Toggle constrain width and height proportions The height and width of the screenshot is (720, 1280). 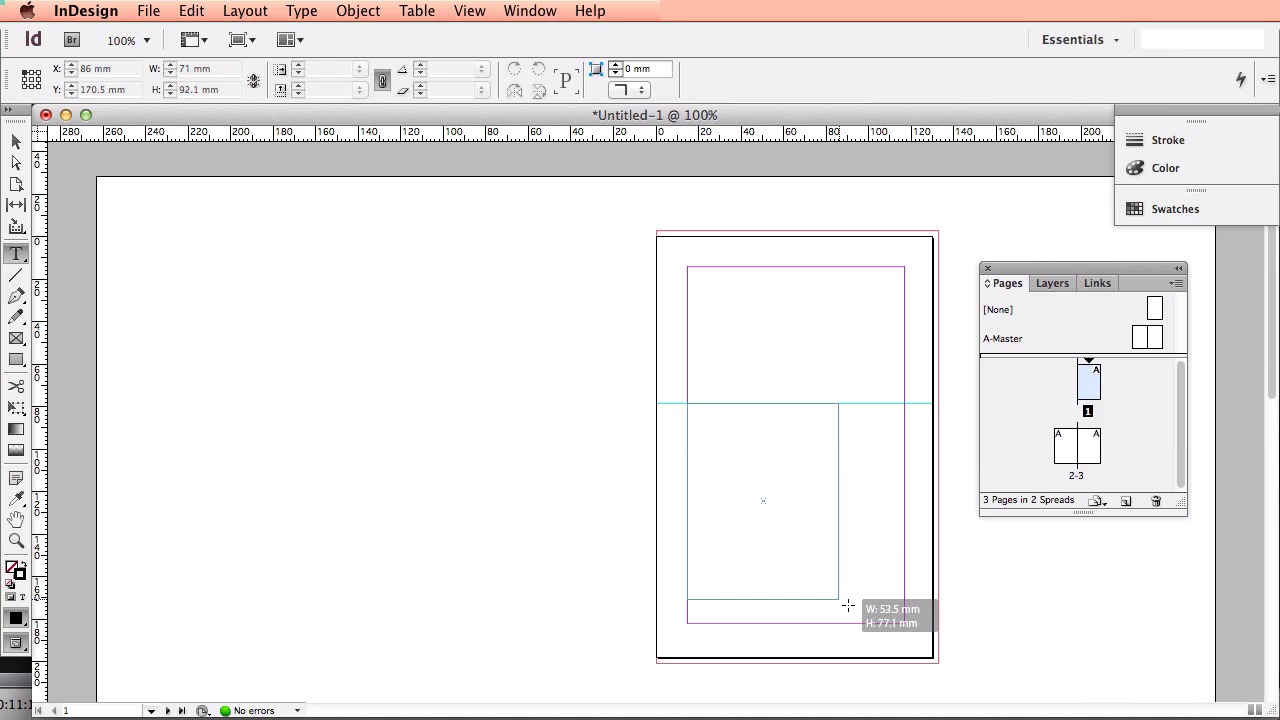(x=254, y=80)
